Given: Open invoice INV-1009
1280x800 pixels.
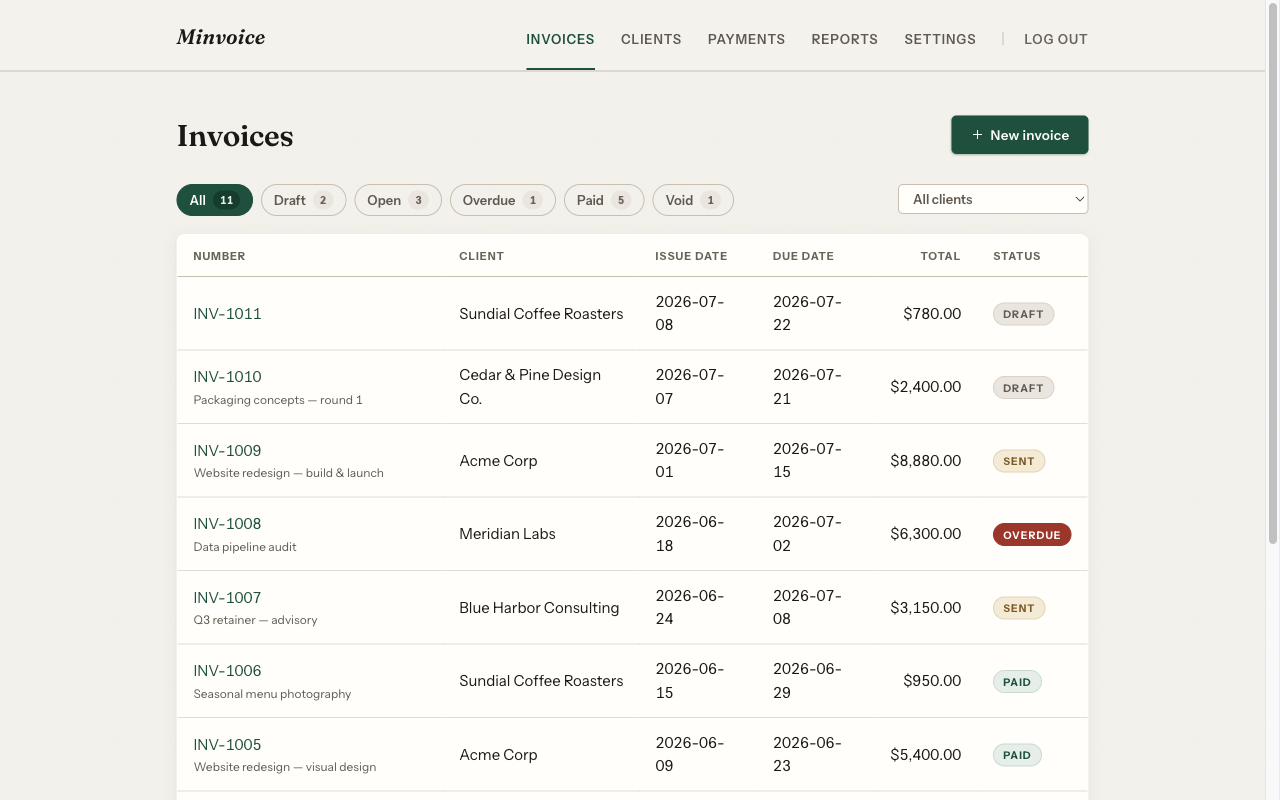Looking at the screenshot, I should coord(227,450).
